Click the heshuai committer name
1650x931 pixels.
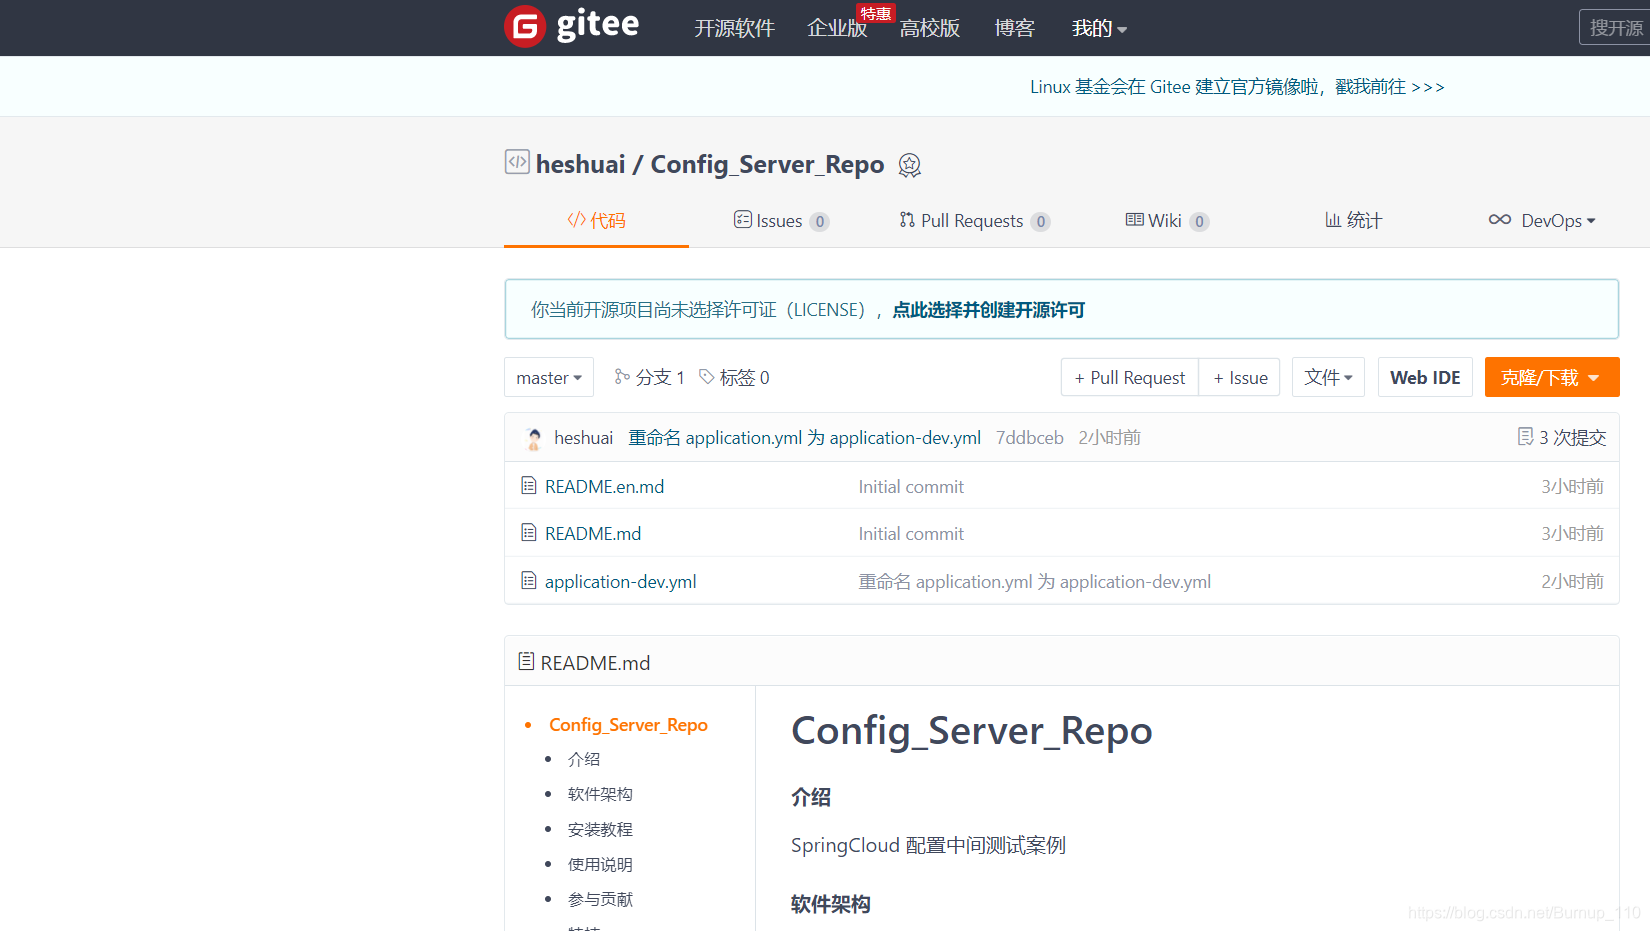tap(583, 438)
